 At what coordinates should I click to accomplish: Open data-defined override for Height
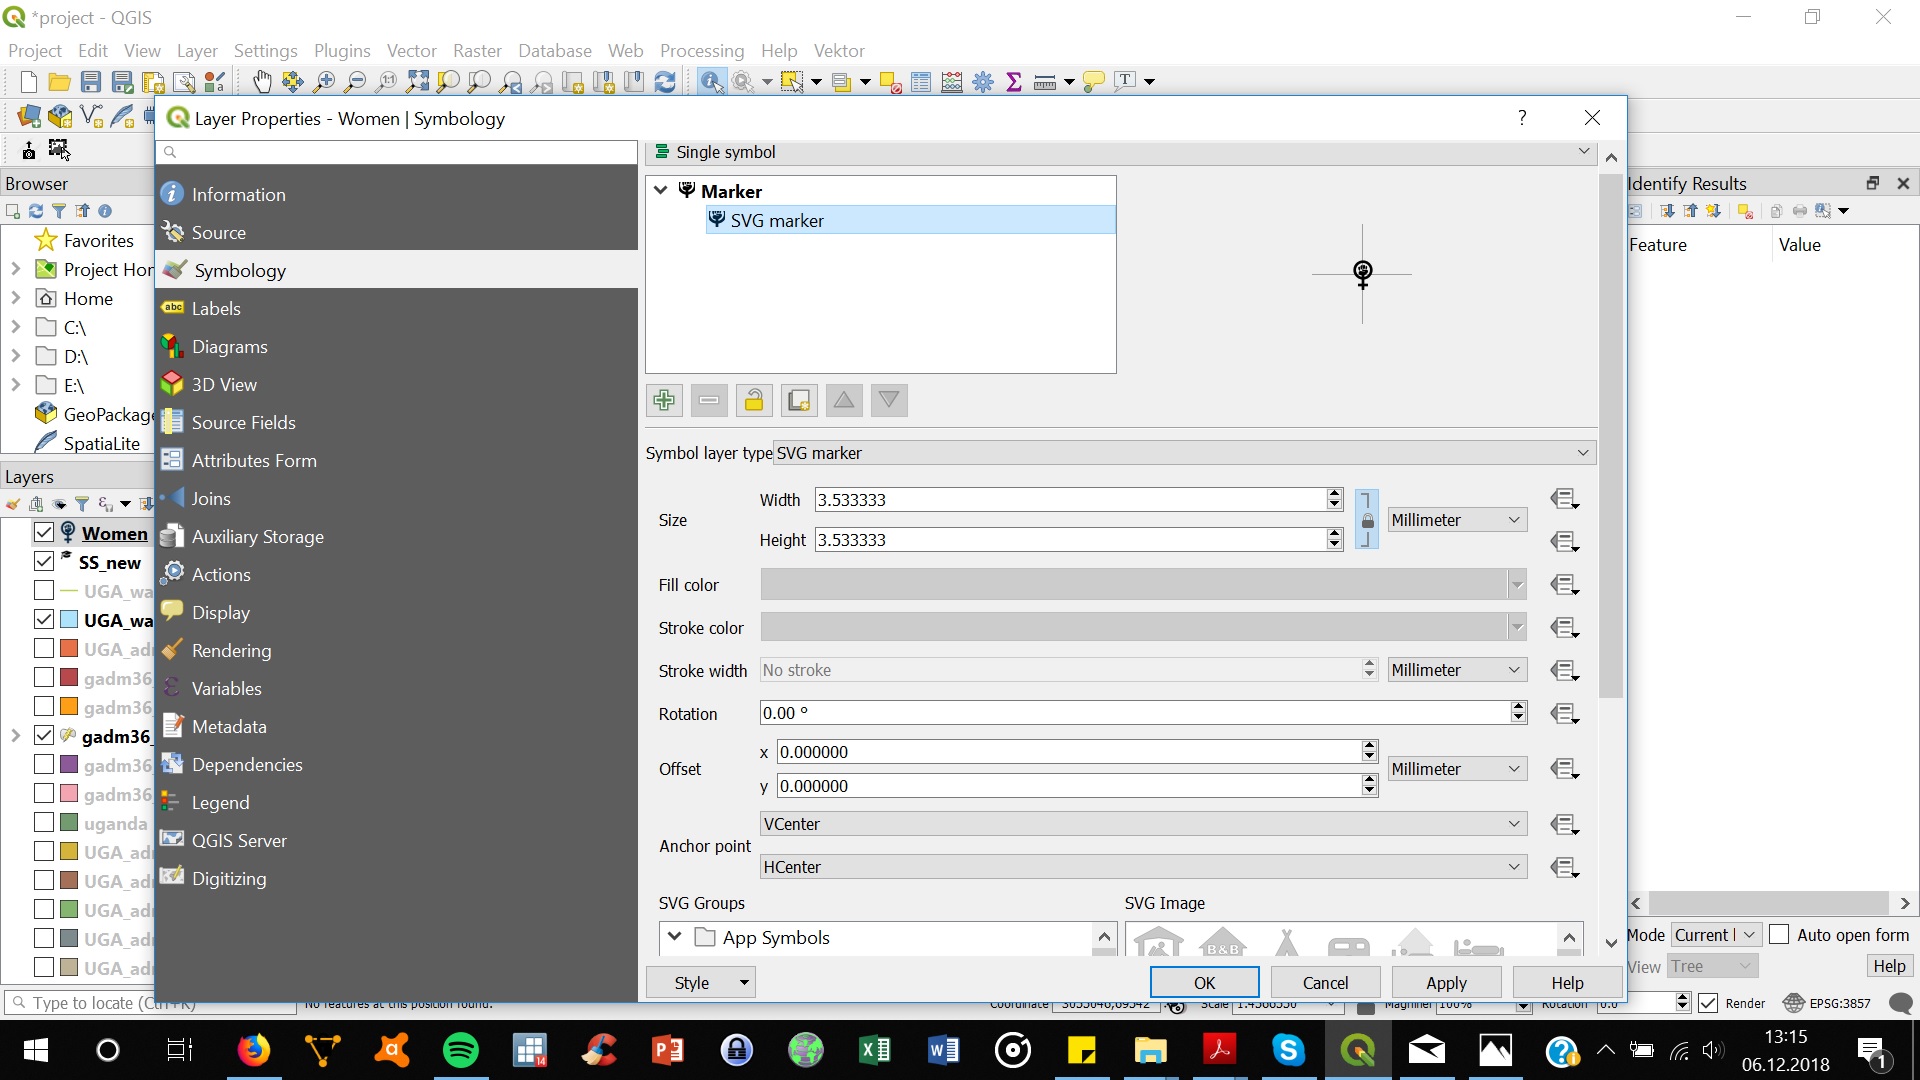click(x=1564, y=541)
